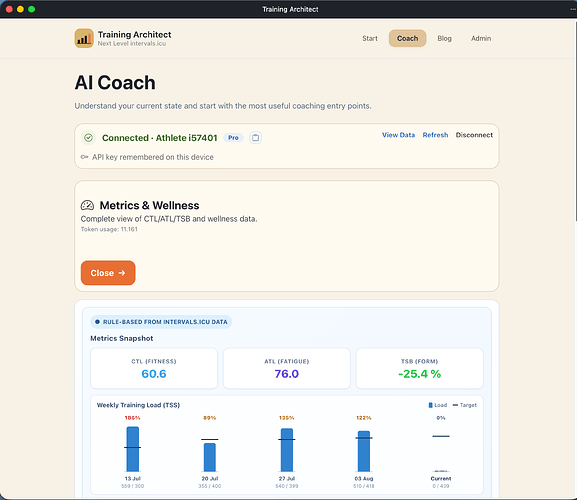Click the Load legend marker in chart
This screenshot has width=577, height=500.
click(x=431, y=405)
